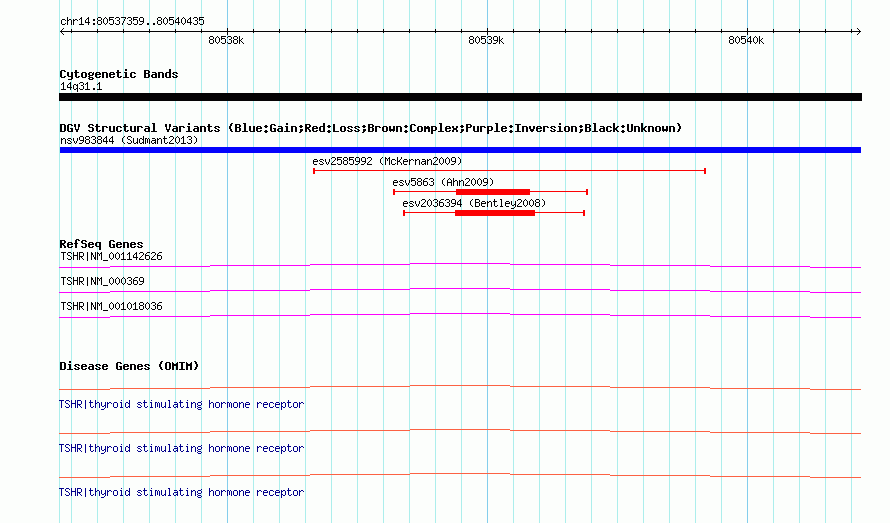Select the first orange OMIM gene line
Viewport: 890px width, 523px height.
(460, 387)
